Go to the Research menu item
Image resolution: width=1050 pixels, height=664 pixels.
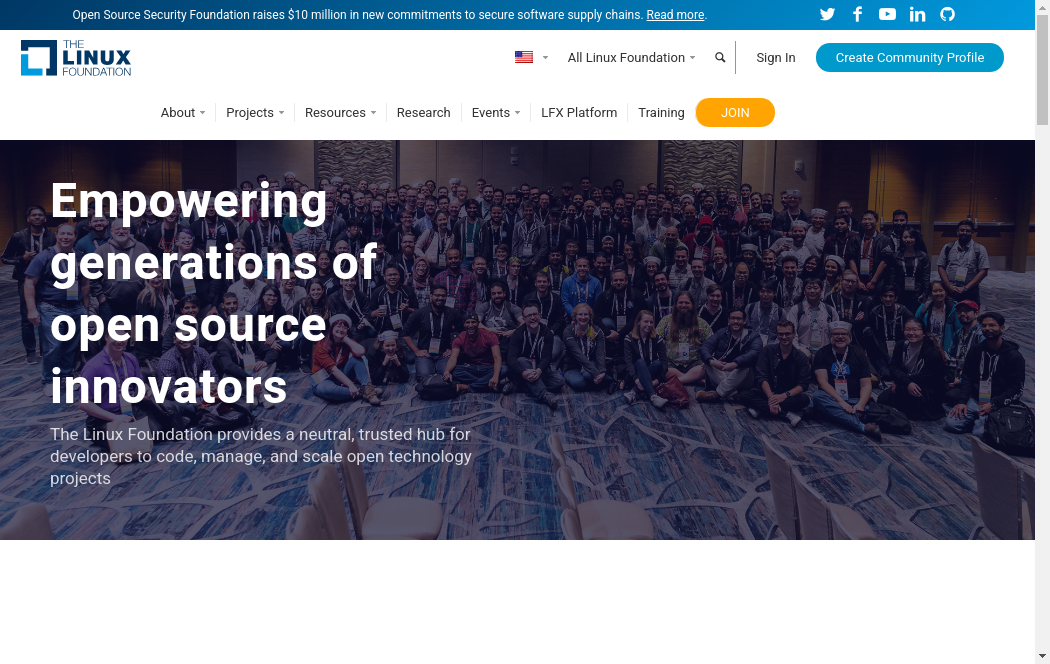(x=423, y=113)
